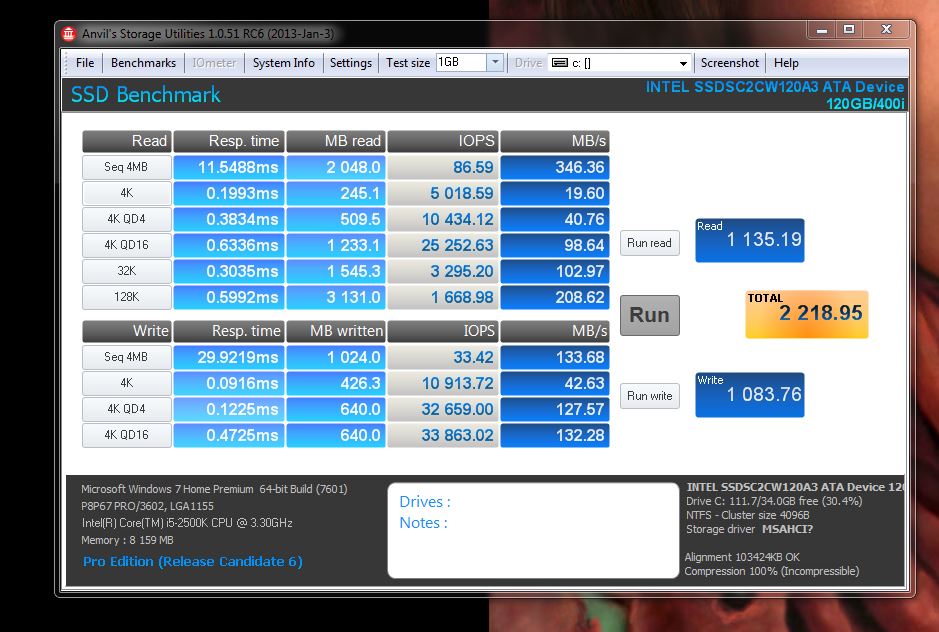
Task: Select the write 4K QD16 test button
Action: pyautogui.click(x=126, y=435)
